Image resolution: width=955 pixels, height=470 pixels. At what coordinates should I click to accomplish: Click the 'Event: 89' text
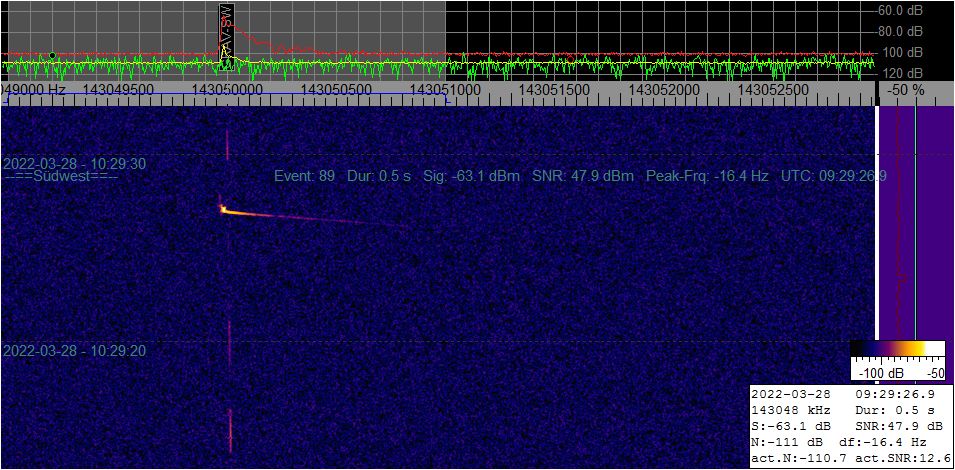(x=305, y=177)
